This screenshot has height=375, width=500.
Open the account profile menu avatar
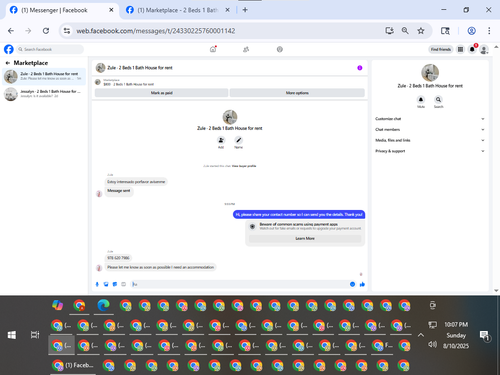[484, 50]
